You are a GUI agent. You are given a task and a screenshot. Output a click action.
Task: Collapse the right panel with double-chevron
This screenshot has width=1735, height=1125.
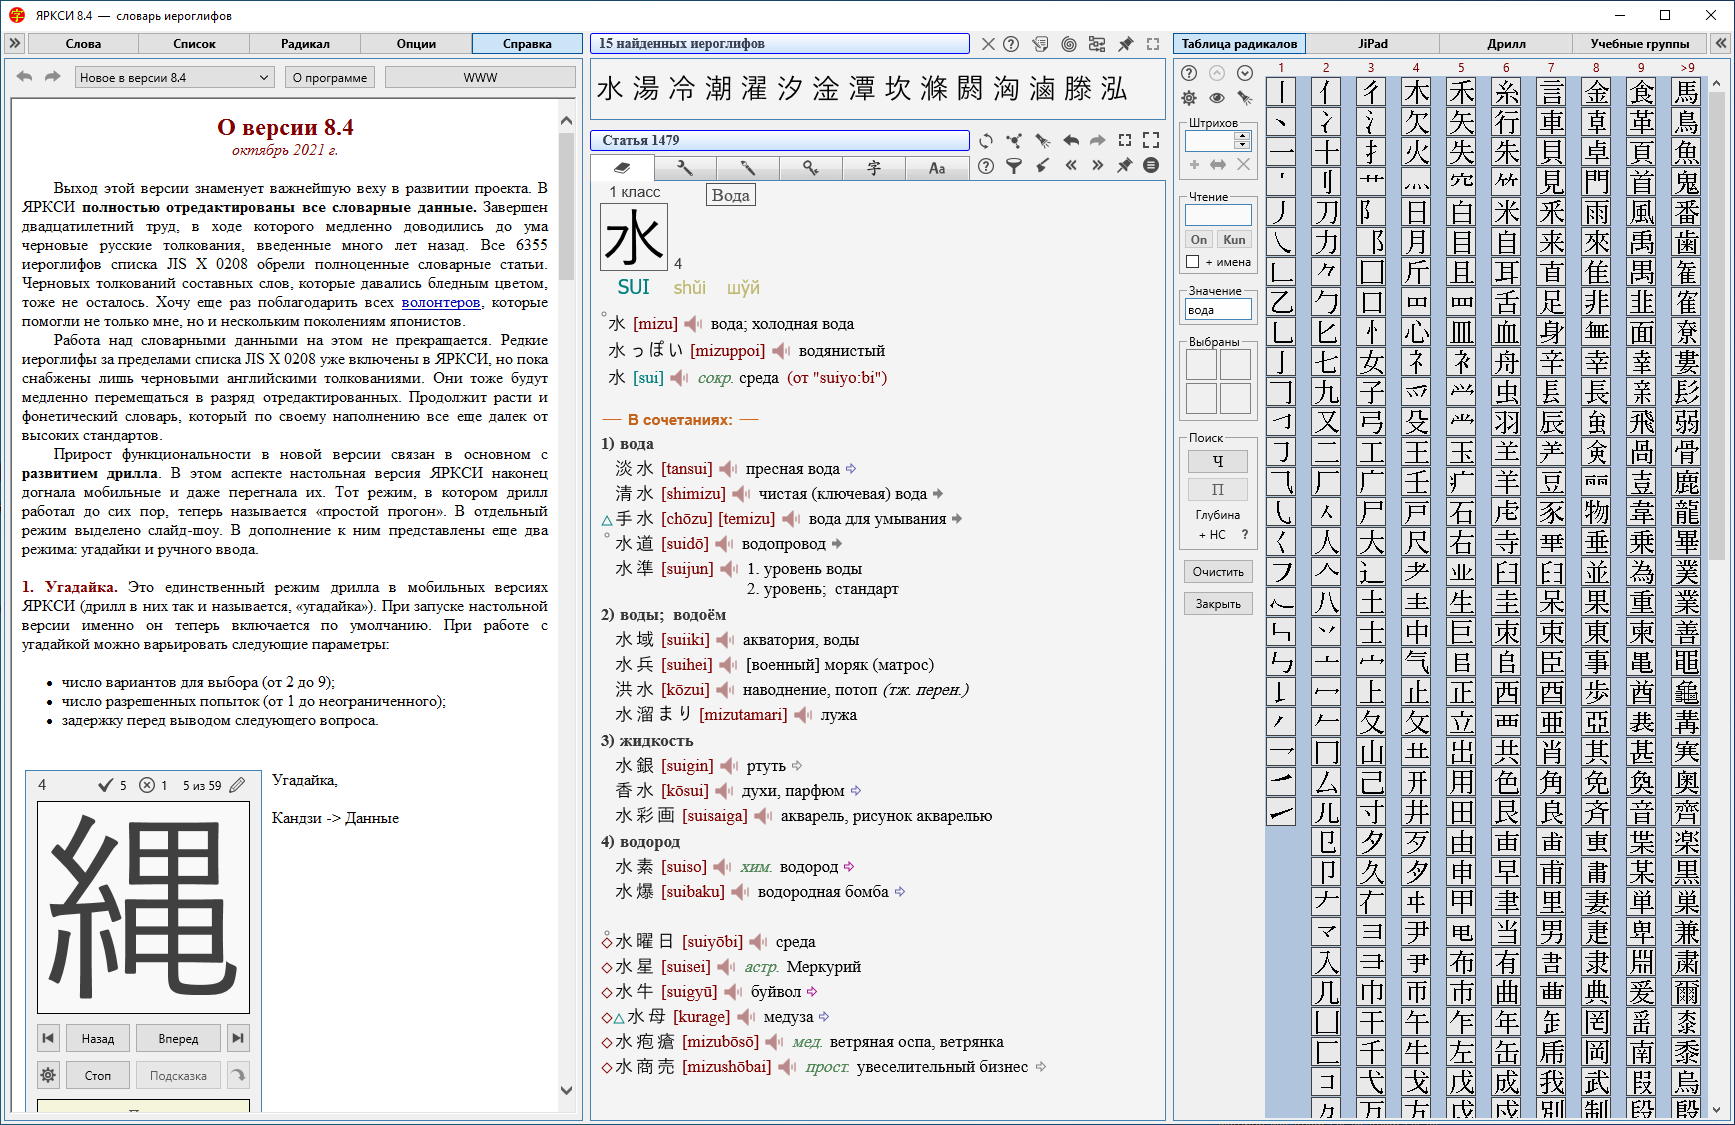pos(1720,44)
